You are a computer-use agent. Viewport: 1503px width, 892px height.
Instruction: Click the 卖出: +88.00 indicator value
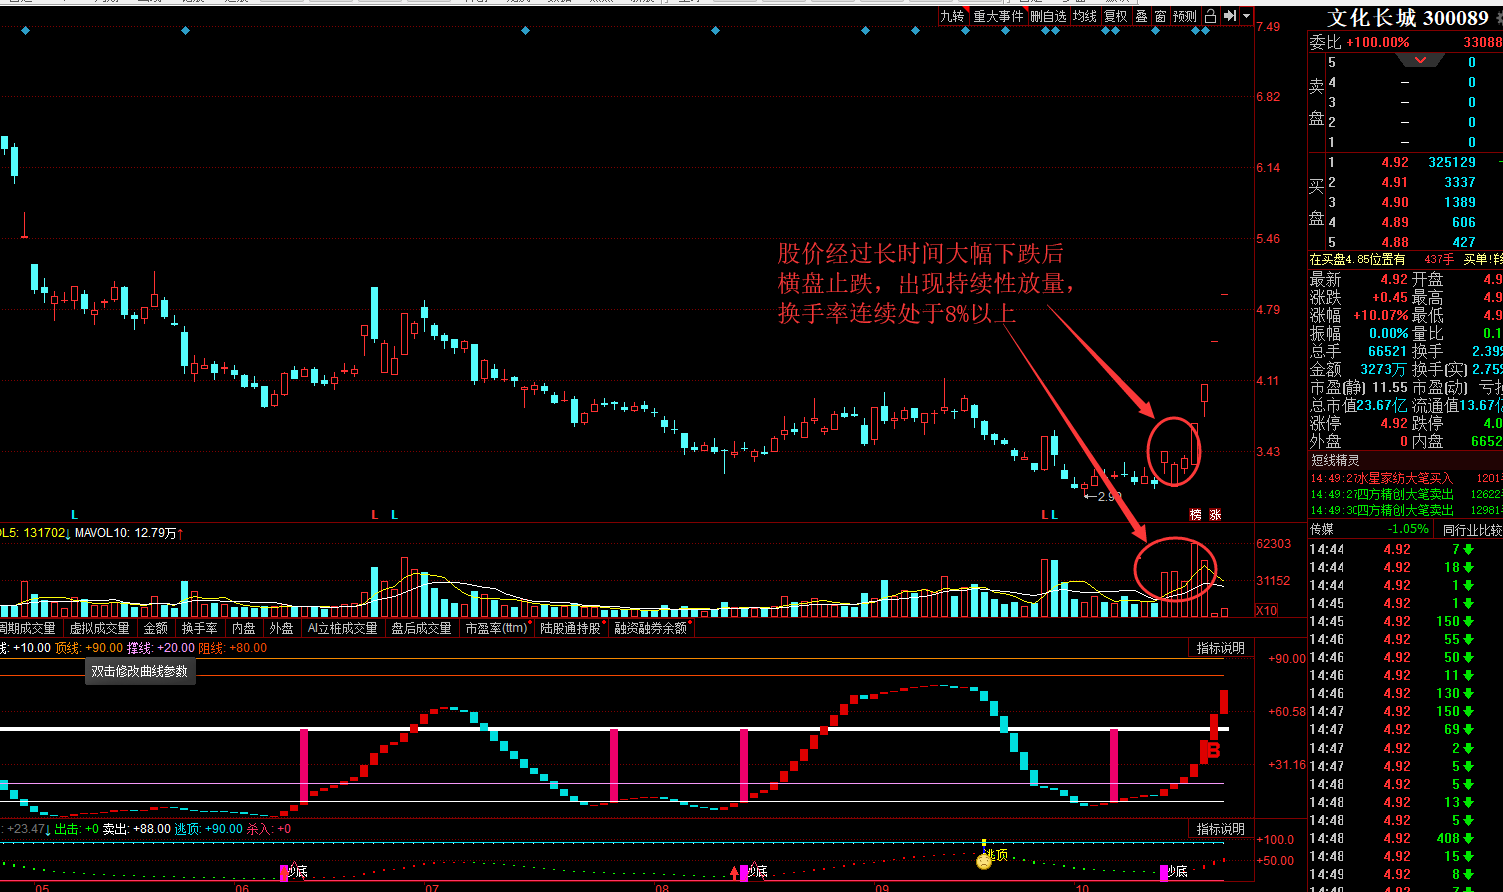(x=137, y=829)
